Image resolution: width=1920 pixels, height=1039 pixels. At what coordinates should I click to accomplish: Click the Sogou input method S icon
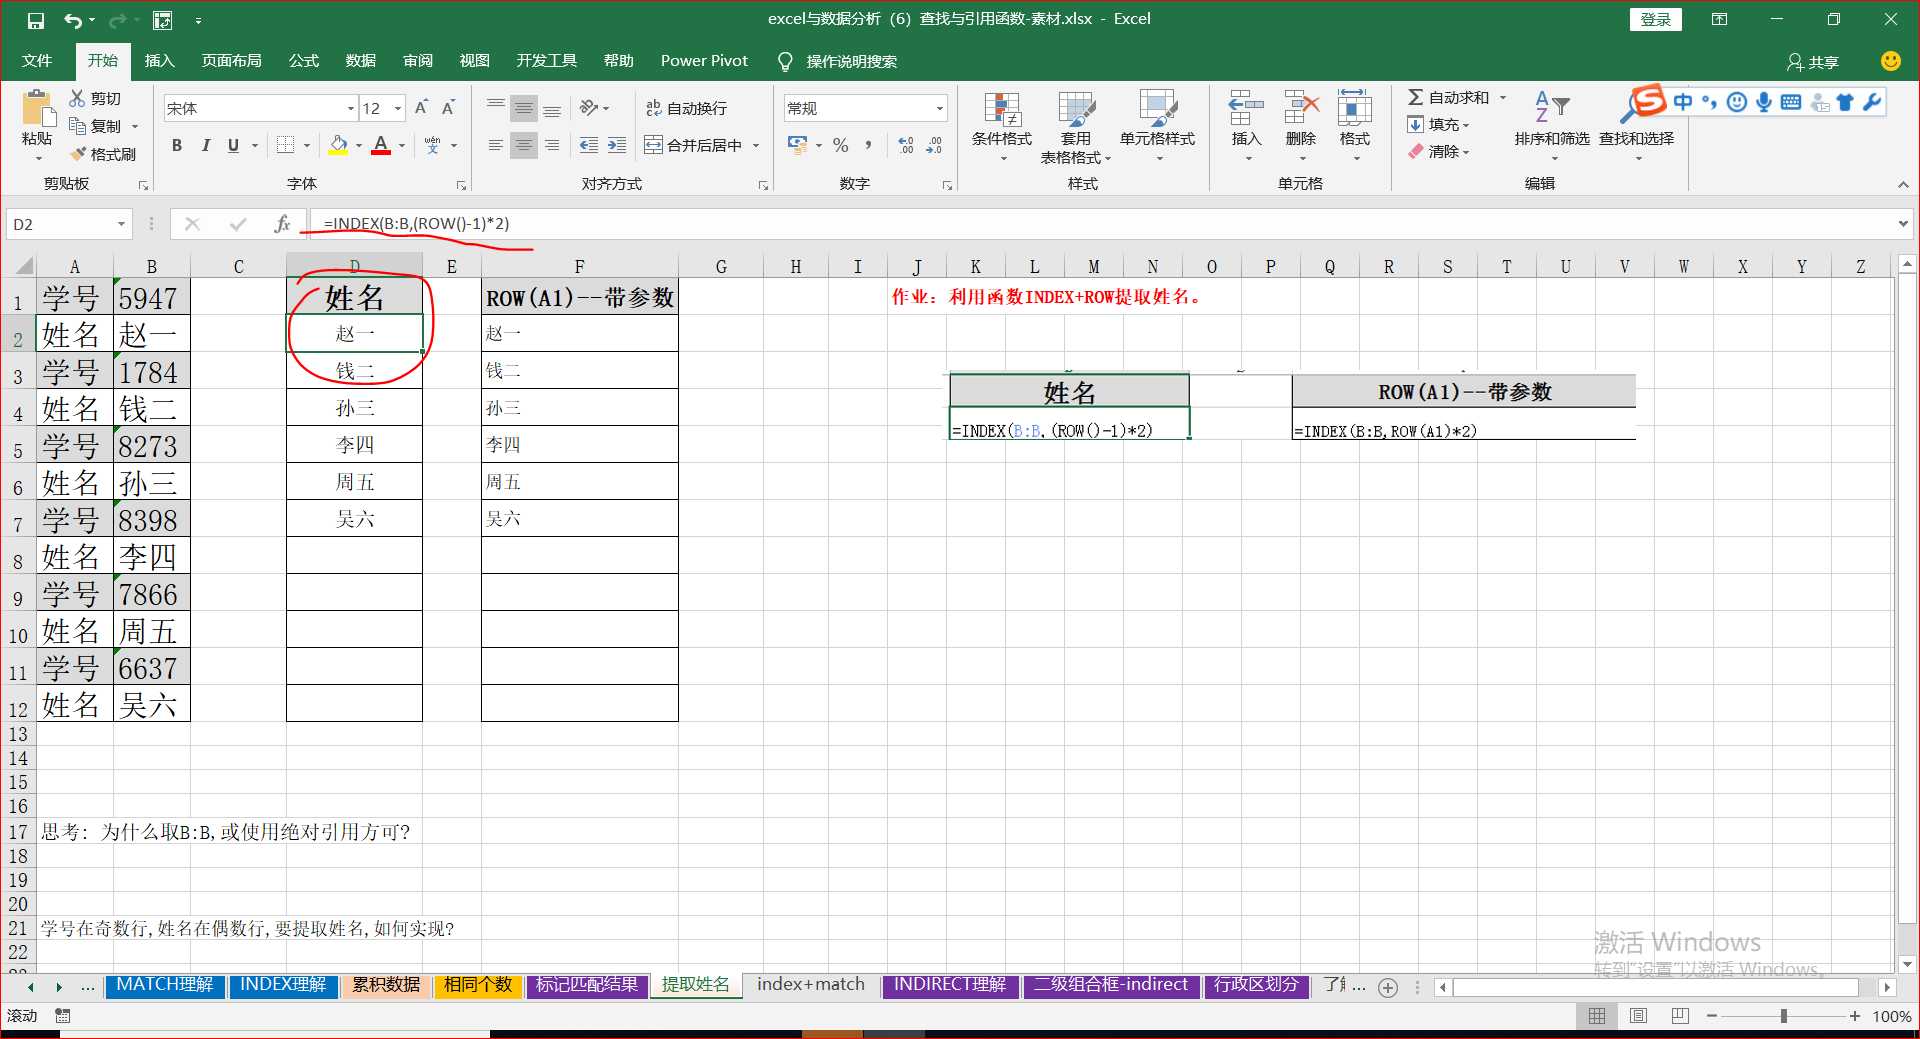(1647, 102)
